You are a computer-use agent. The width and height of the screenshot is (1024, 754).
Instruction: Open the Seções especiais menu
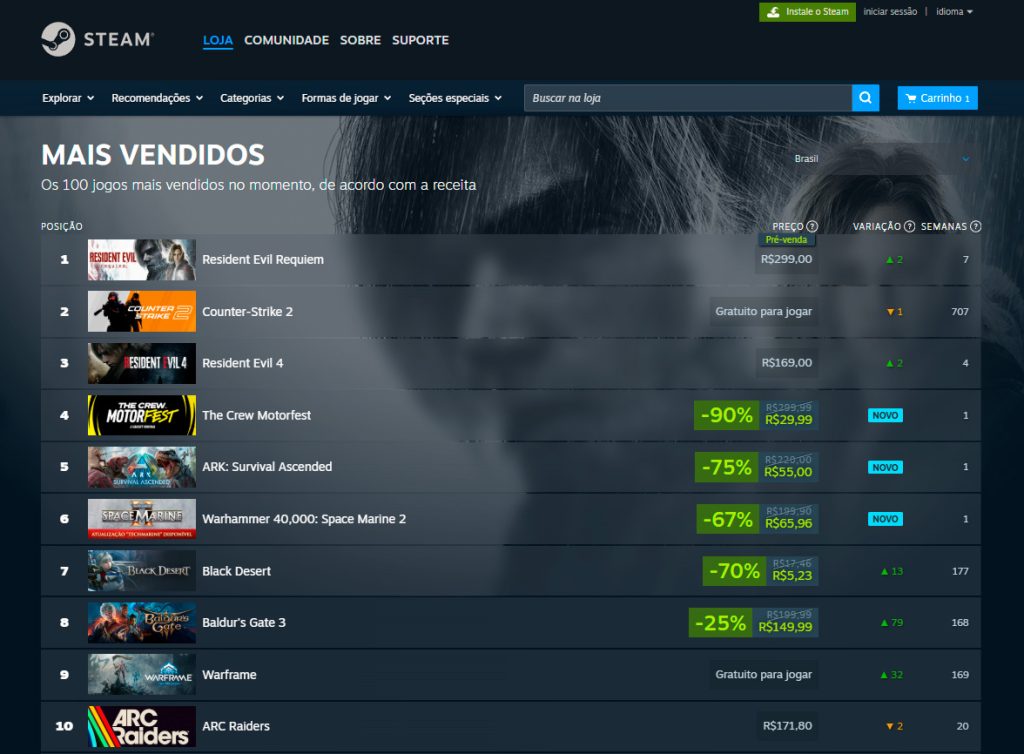click(455, 98)
